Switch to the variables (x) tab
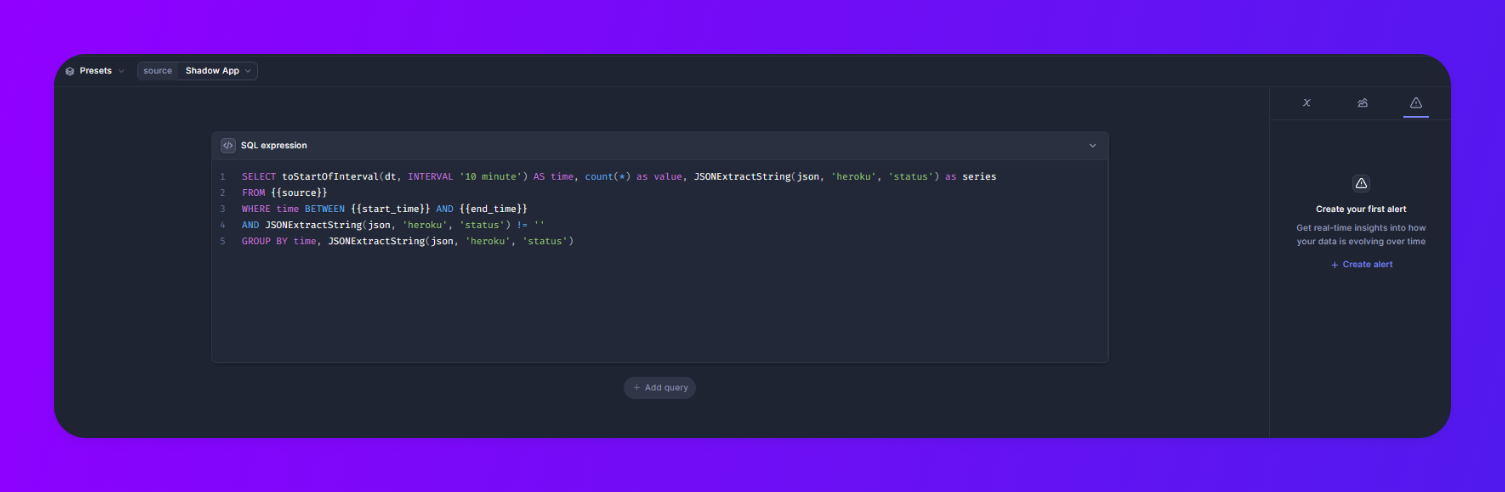Image resolution: width=1505 pixels, height=492 pixels. point(1306,103)
